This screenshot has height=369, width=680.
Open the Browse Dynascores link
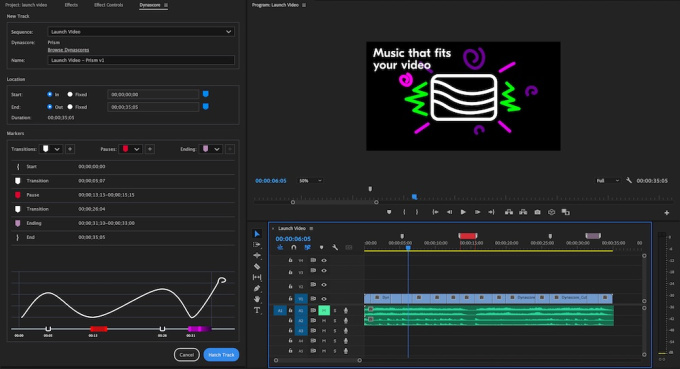[68, 50]
